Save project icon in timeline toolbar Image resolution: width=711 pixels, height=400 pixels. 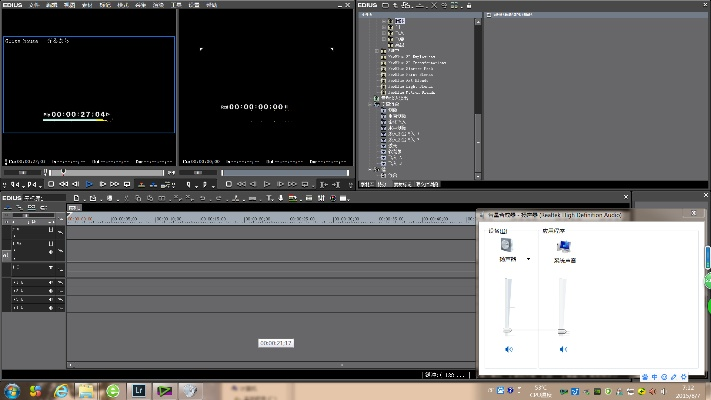(x=109, y=198)
